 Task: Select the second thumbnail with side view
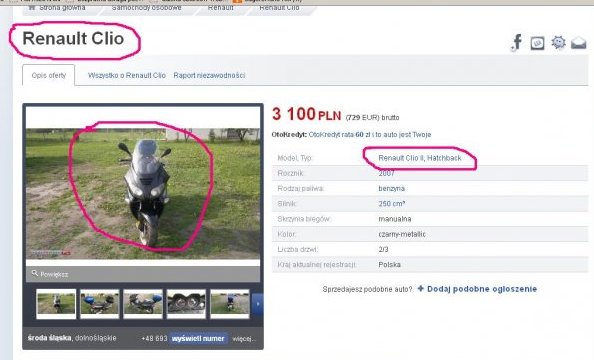tap(100, 304)
